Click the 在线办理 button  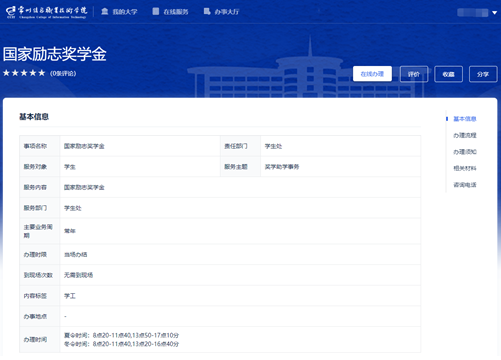click(x=372, y=74)
